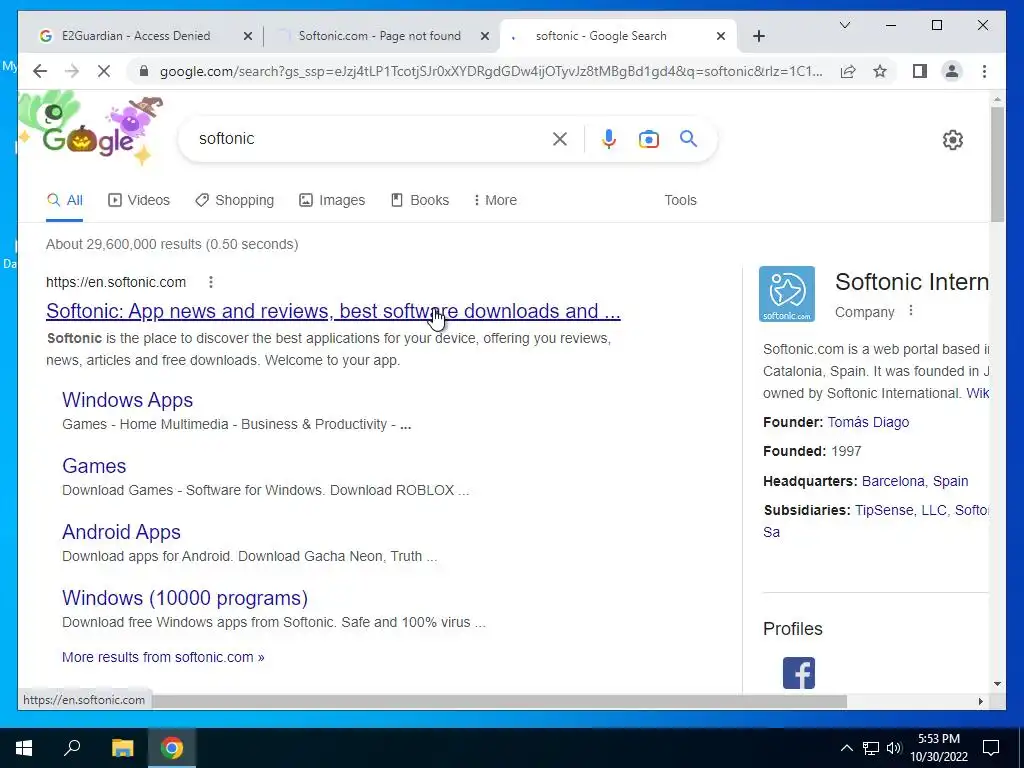Viewport: 1024px width, 768px height.
Task: Submit search with the magnifier icon
Action: [688, 138]
